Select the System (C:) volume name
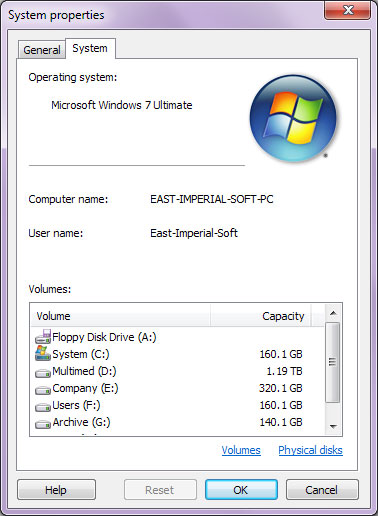The width and height of the screenshot is (378, 516). point(81,354)
